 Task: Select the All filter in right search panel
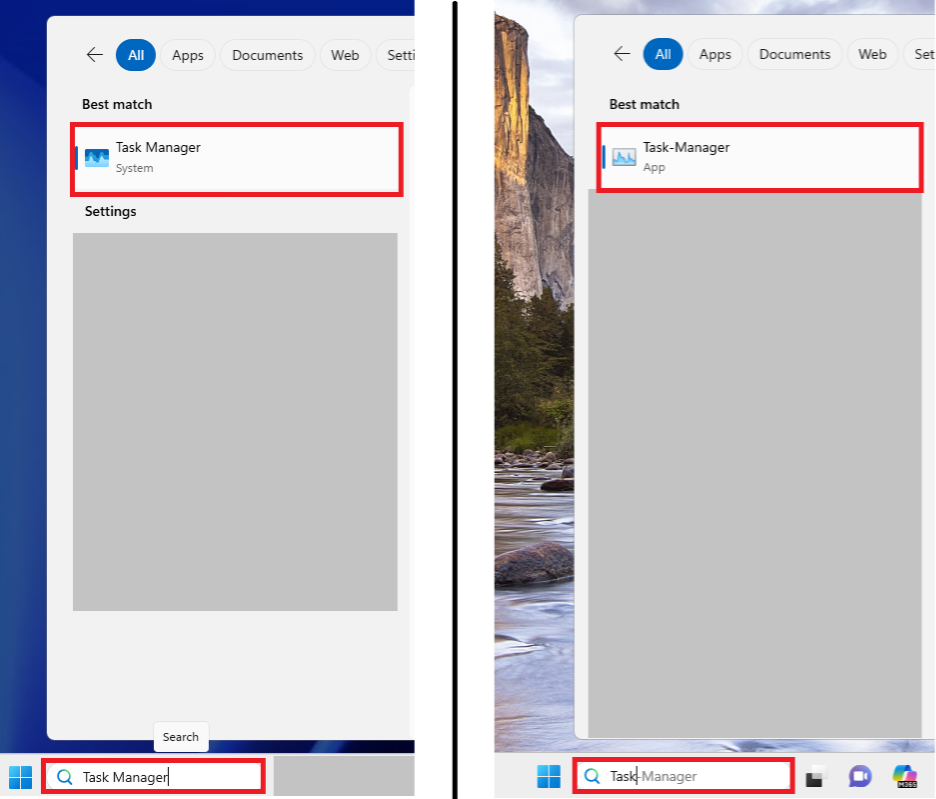[663, 54]
